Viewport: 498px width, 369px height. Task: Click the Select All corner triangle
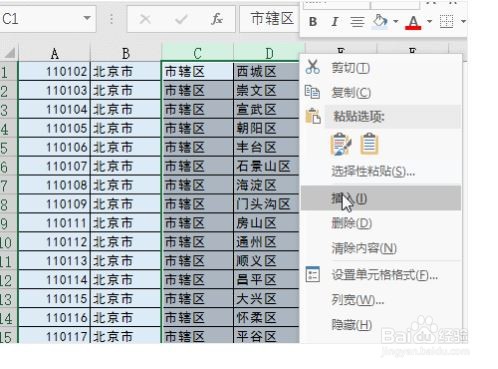[x=9, y=53]
